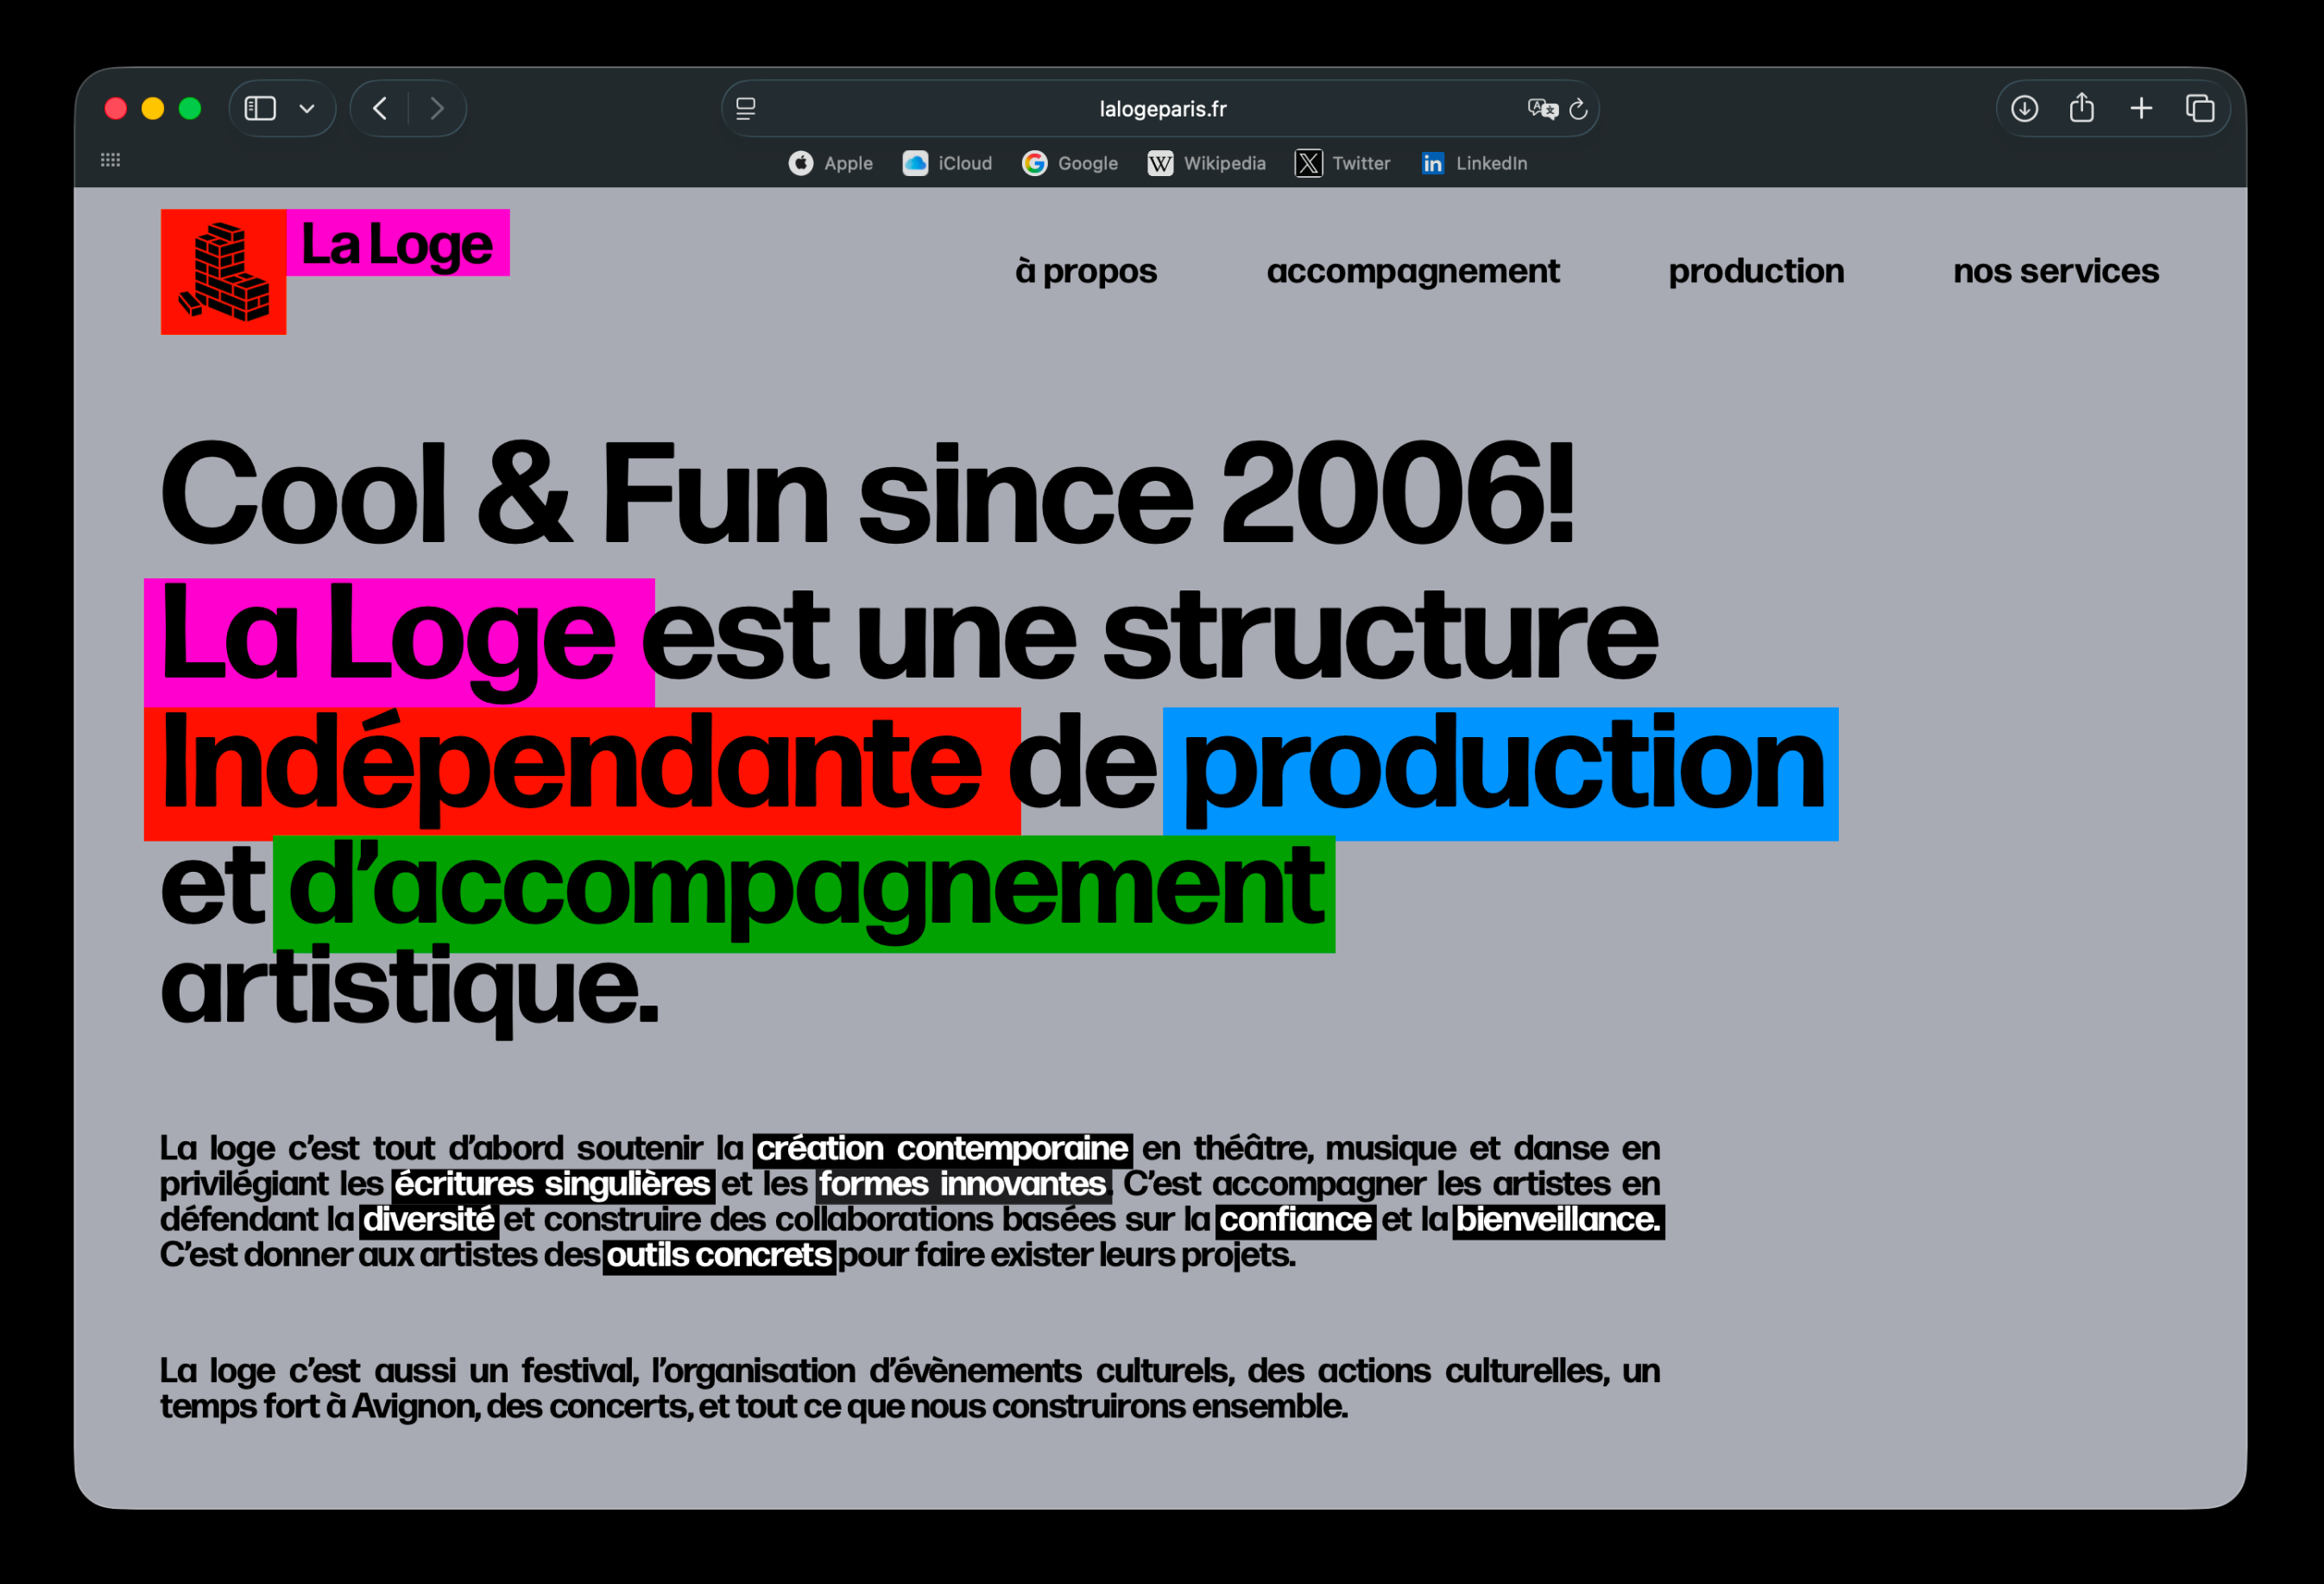The width and height of the screenshot is (2324, 1584).
Task: Open the LinkedIn bookmark
Action: (x=1474, y=163)
